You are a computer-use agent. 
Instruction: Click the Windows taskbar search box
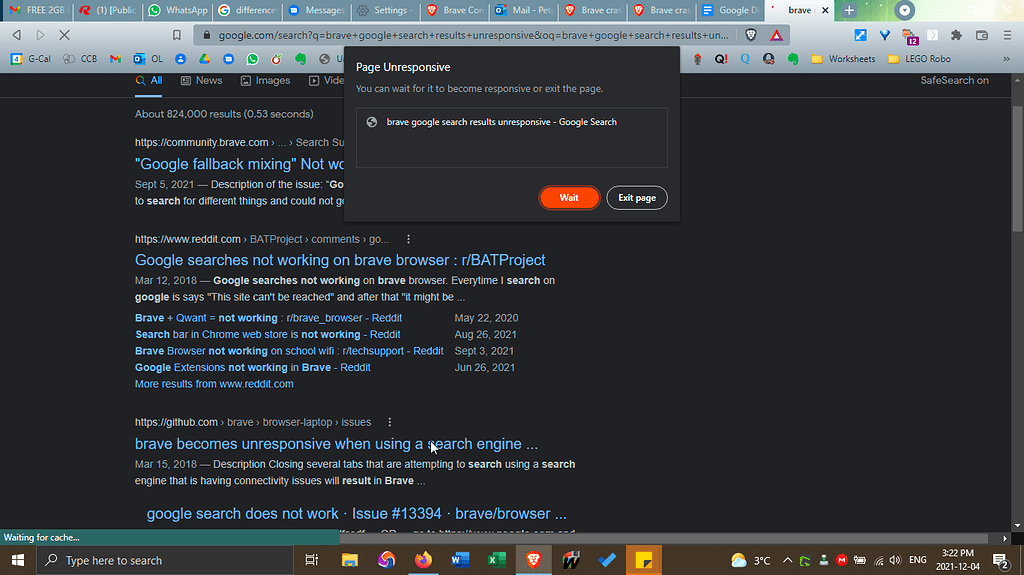[165, 560]
